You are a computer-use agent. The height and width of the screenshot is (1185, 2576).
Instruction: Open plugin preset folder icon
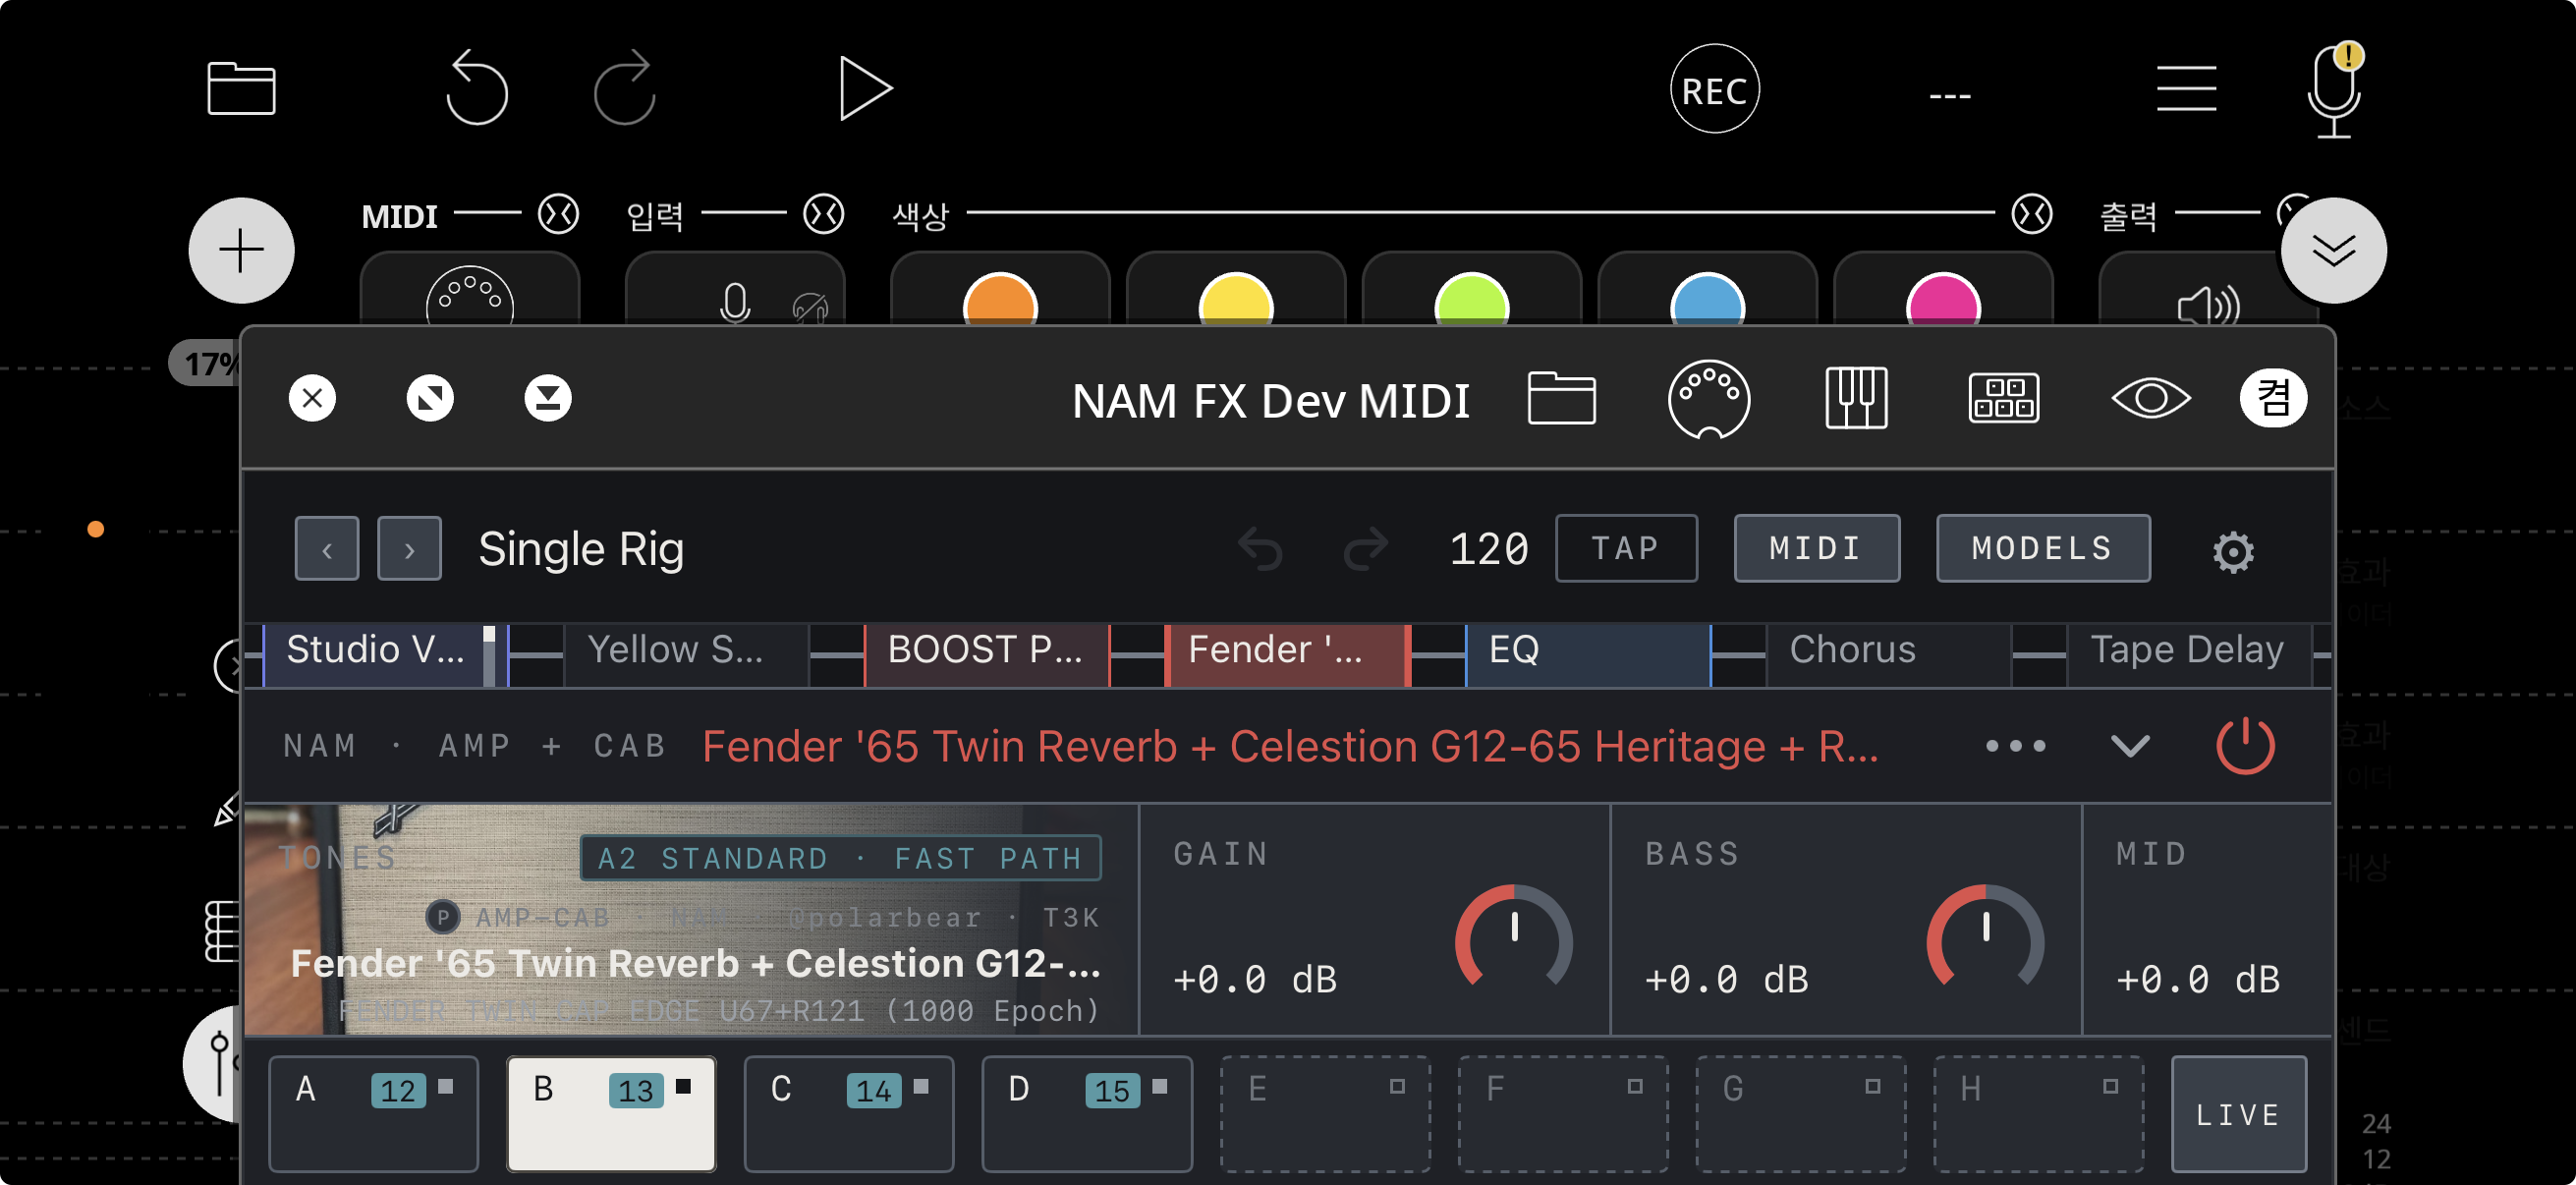(1561, 398)
